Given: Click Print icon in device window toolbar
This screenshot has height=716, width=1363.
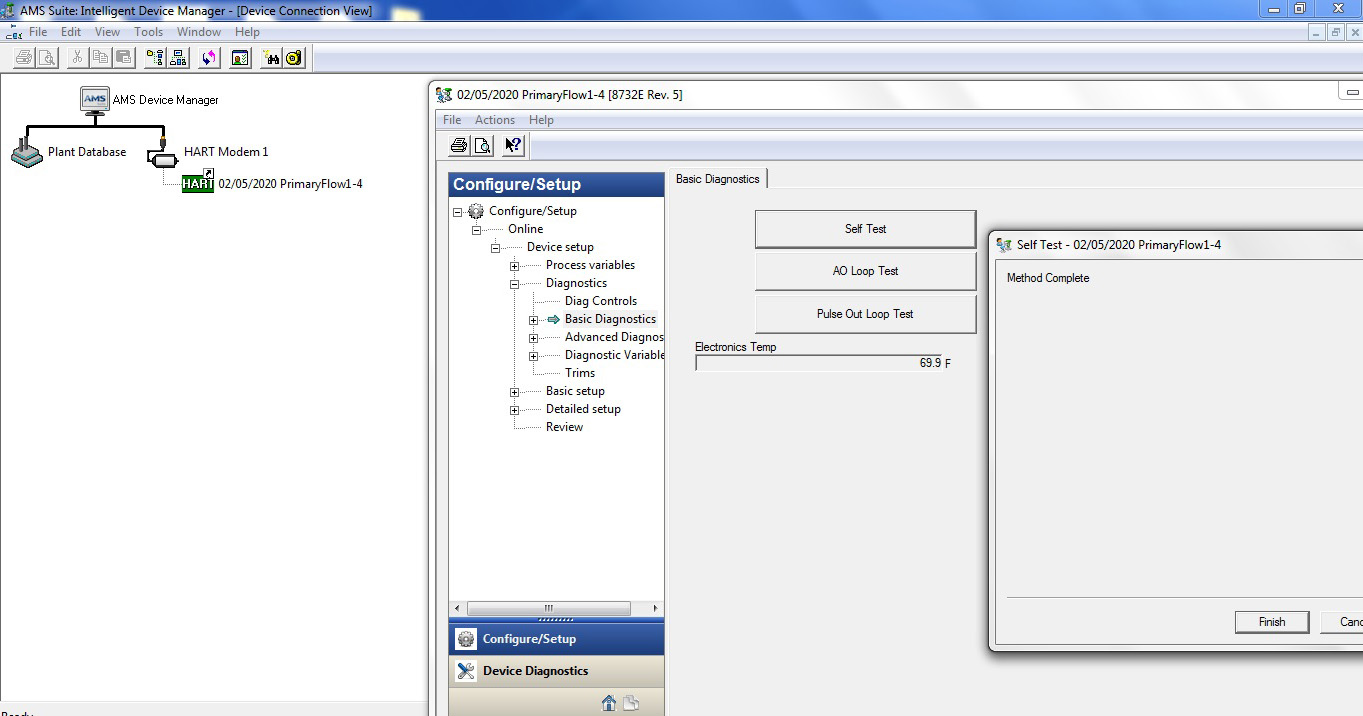Looking at the screenshot, I should point(459,146).
